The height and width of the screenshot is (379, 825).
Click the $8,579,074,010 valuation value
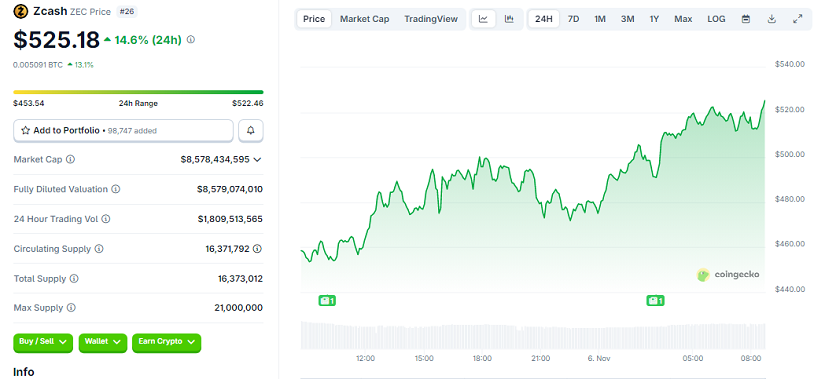click(230, 189)
